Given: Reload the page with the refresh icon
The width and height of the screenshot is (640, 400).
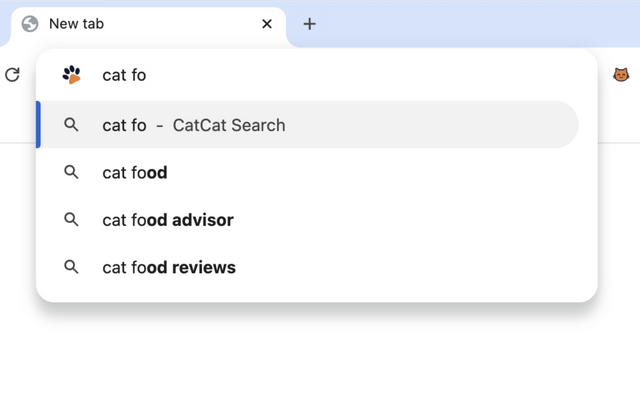Looking at the screenshot, I should pyautogui.click(x=12, y=75).
